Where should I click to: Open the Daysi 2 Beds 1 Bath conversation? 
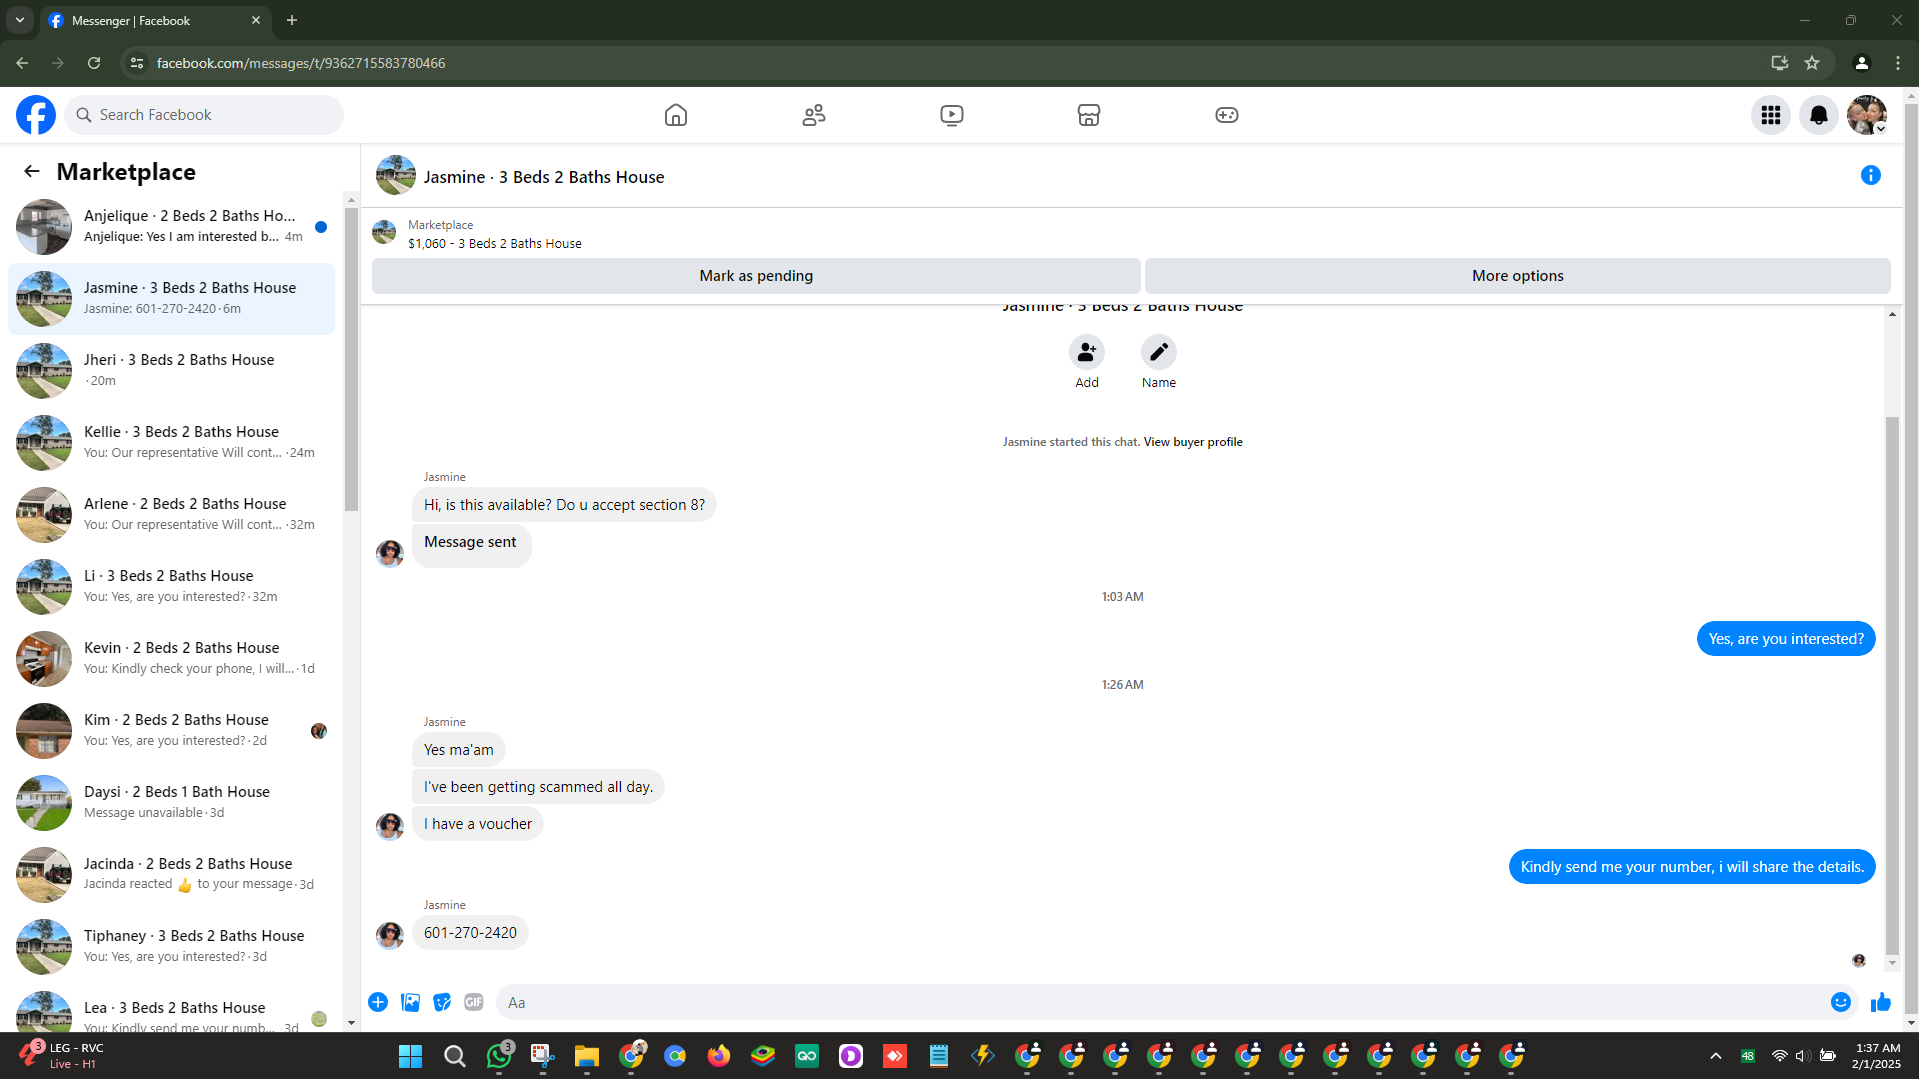tap(171, 803)
